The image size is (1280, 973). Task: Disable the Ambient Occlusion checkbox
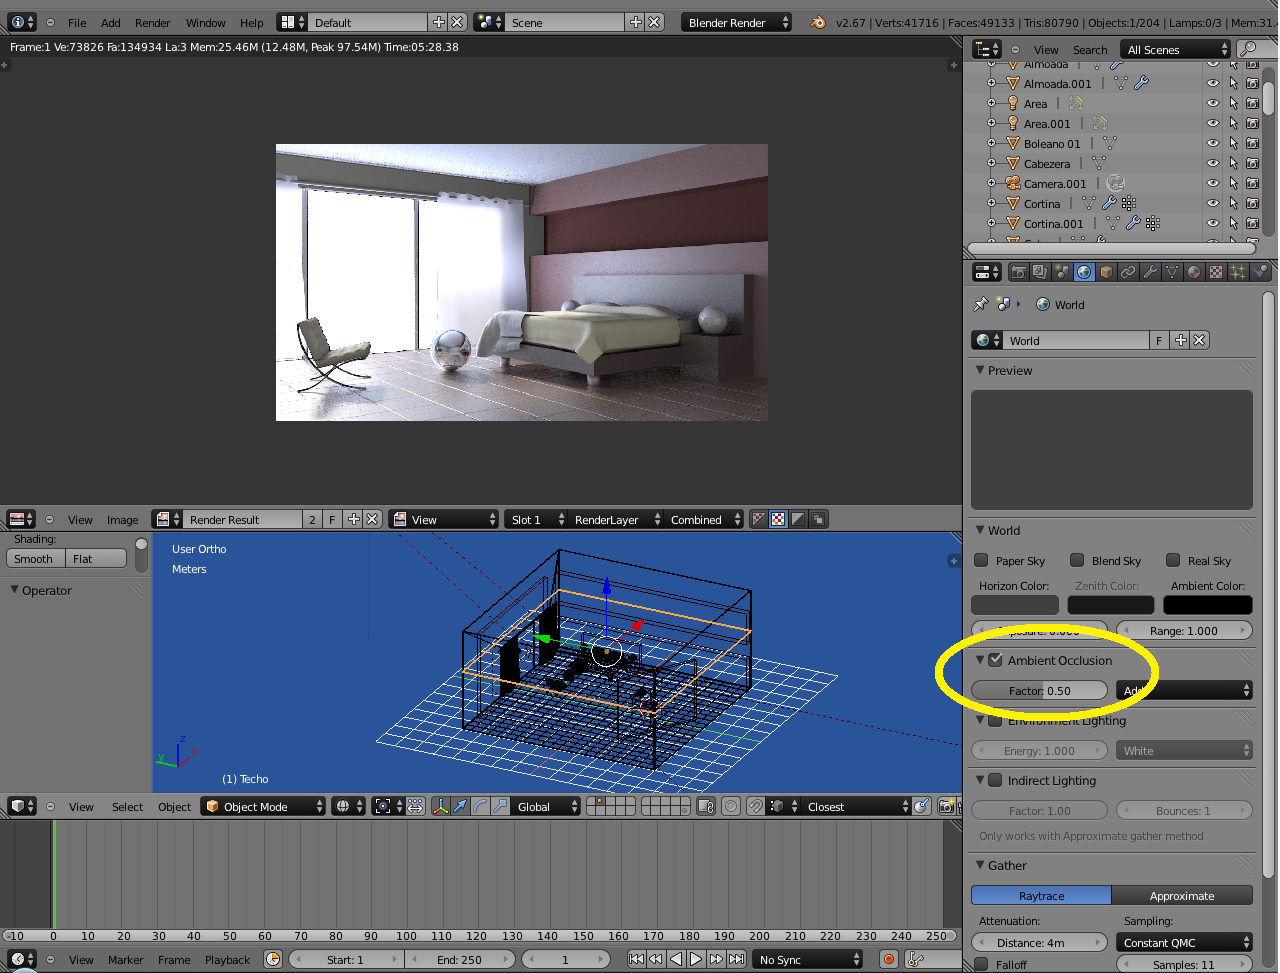[995, 660]
